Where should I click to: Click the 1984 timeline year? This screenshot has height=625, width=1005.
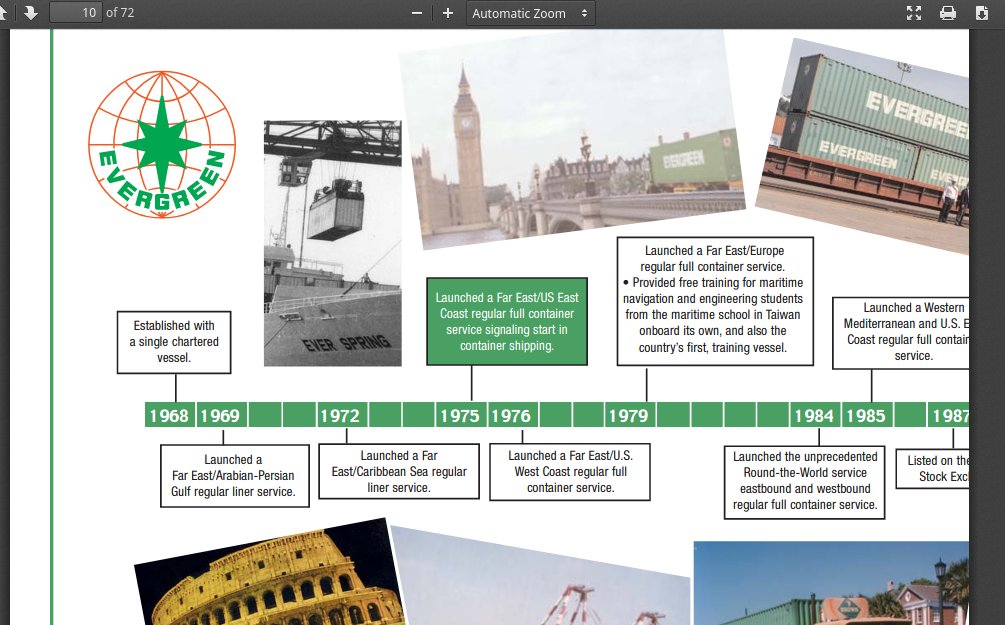pos(814,415)
